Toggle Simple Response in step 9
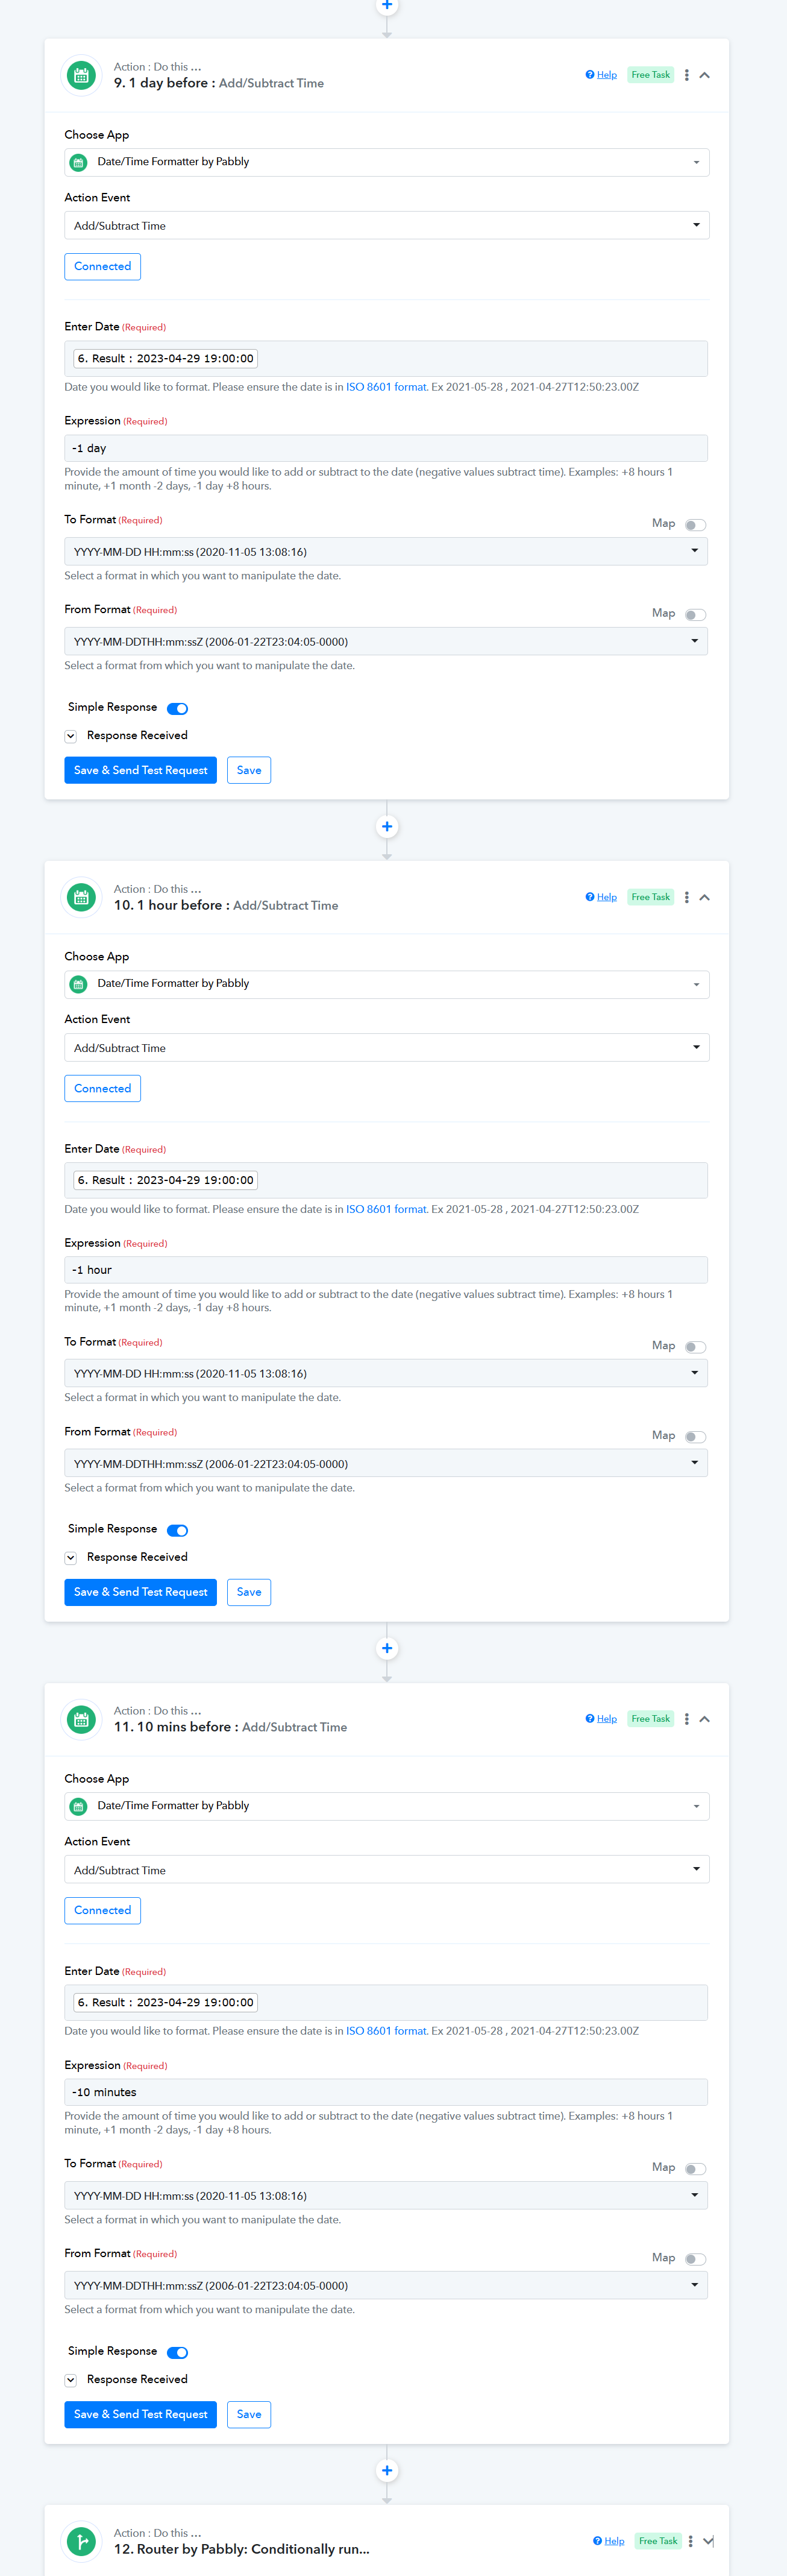 coord(178,708)
